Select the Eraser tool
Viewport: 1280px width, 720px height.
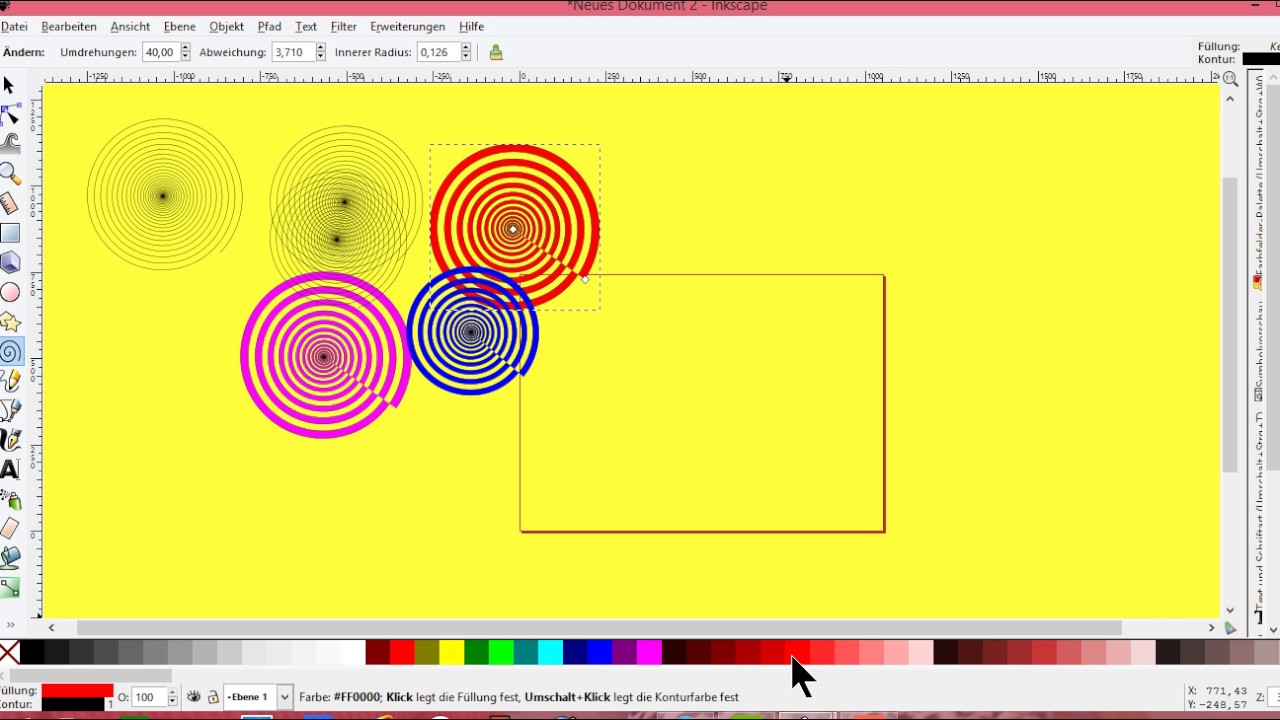point(9,528)
